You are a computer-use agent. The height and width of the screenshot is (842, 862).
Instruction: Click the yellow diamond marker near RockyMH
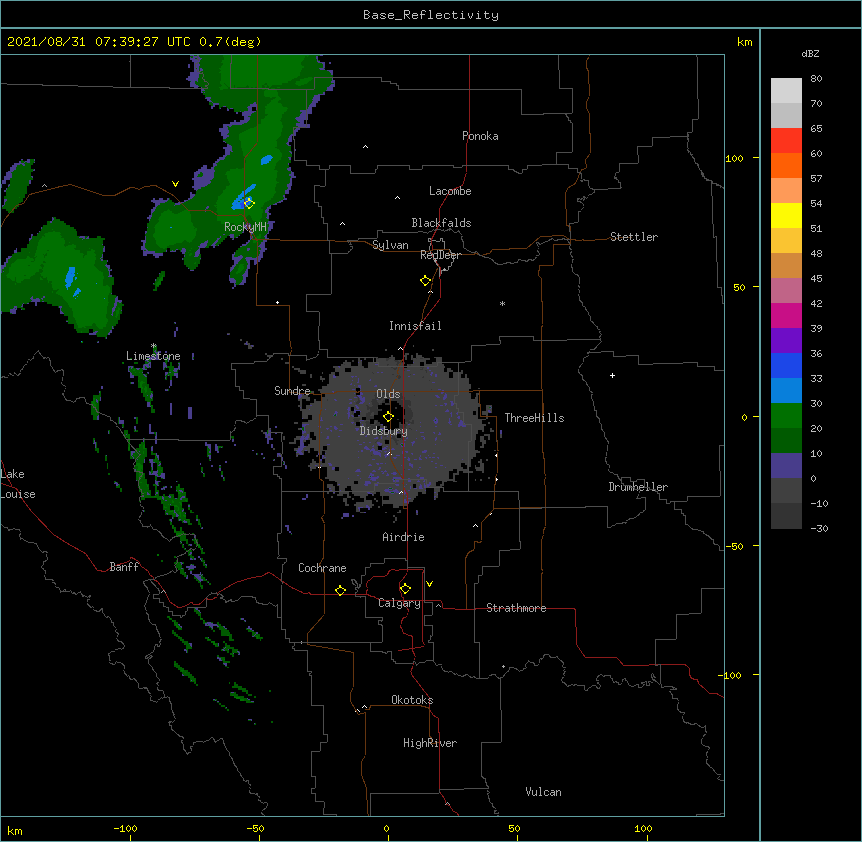pyautogui.click(x=249, y=203)
